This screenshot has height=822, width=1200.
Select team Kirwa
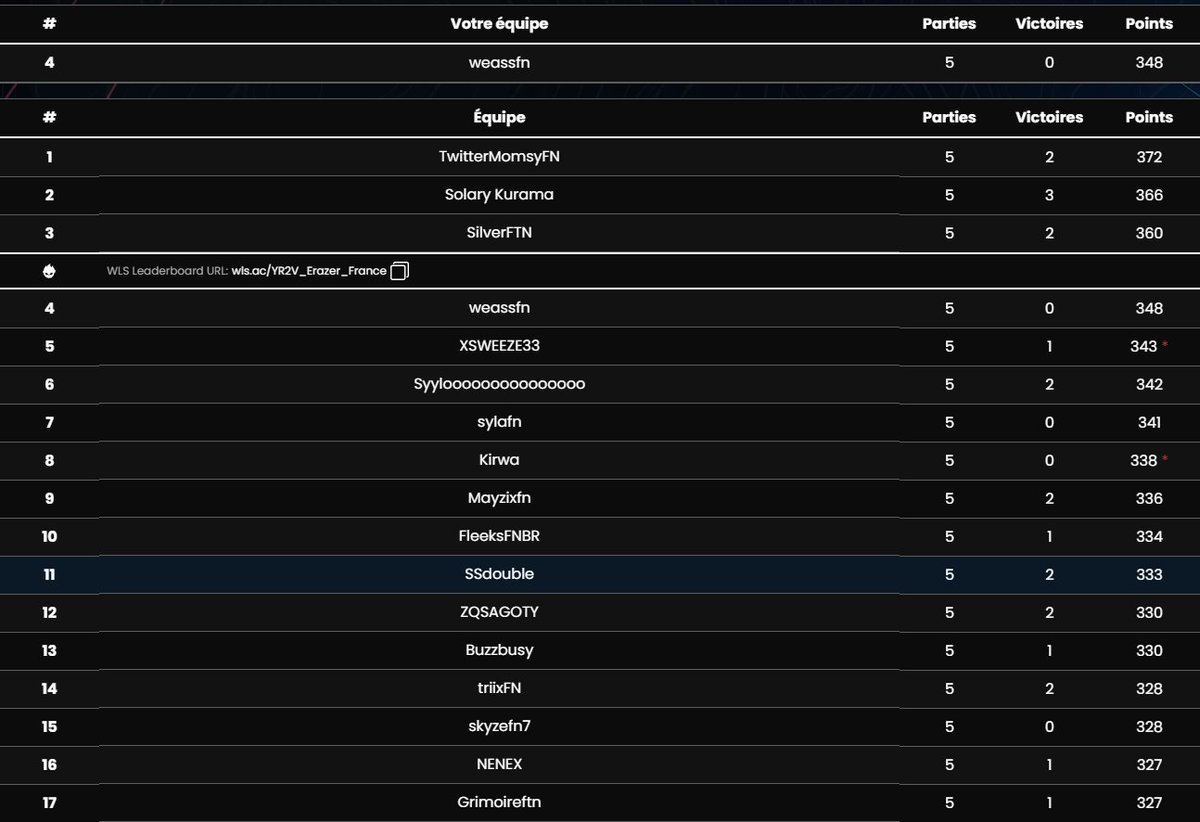[x=499, y=460]
